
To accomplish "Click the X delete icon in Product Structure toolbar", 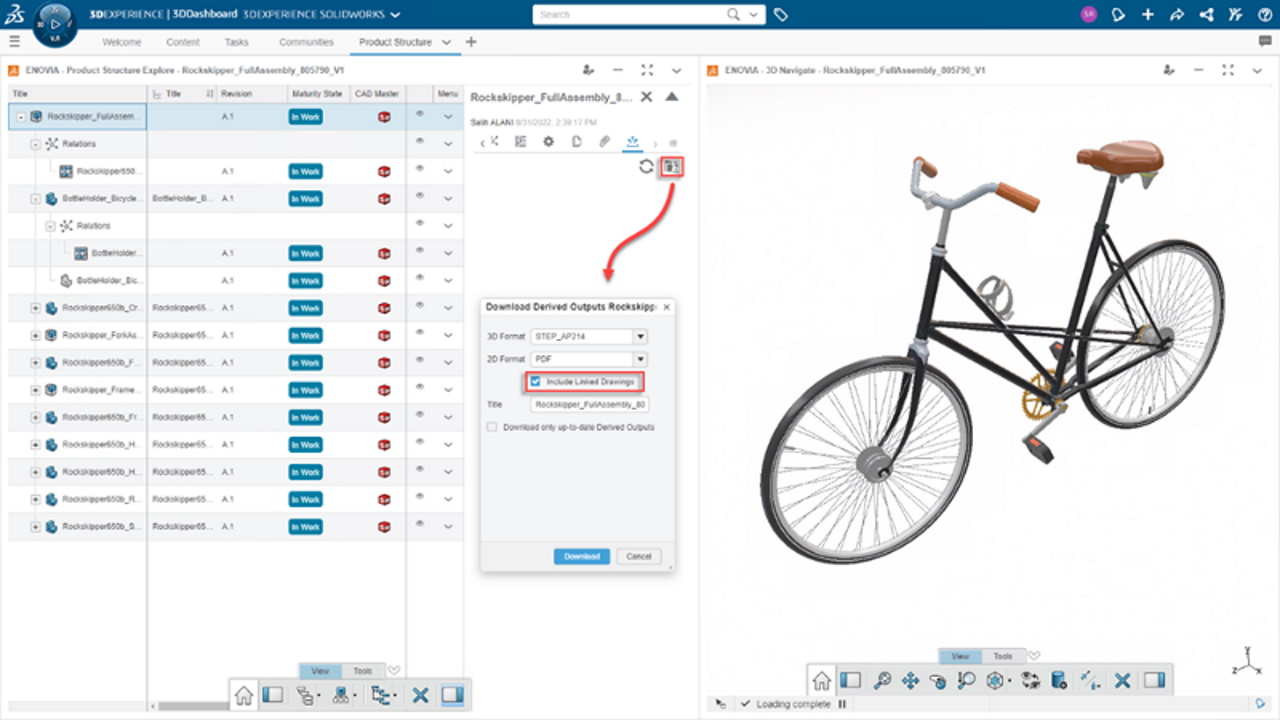I will [x=420, y=695].
